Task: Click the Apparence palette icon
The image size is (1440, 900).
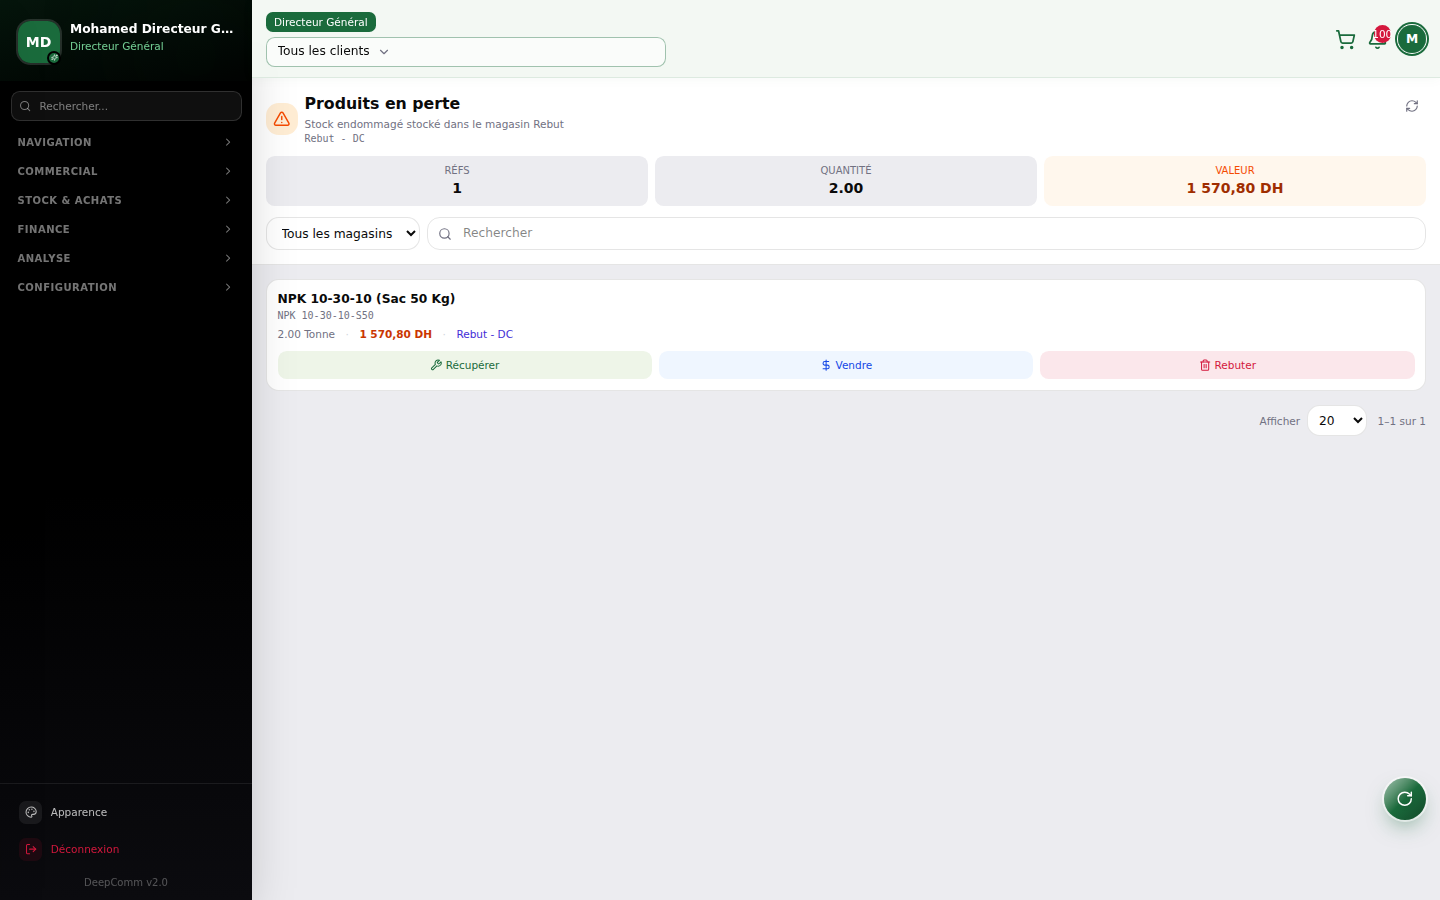Action: [31, 812]
